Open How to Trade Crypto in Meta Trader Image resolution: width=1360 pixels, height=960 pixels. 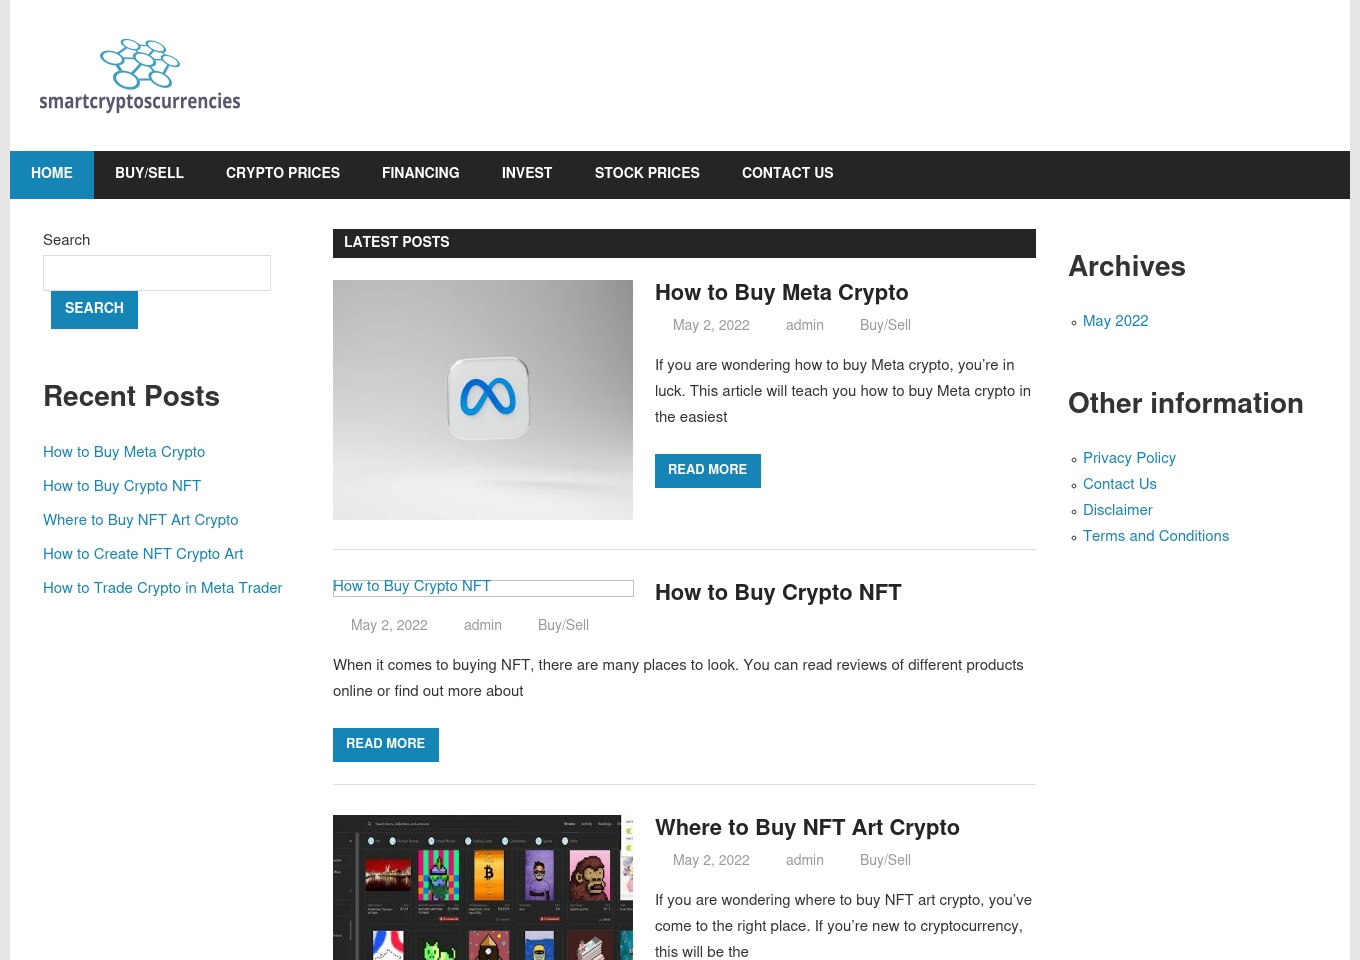tap(163, 589)
